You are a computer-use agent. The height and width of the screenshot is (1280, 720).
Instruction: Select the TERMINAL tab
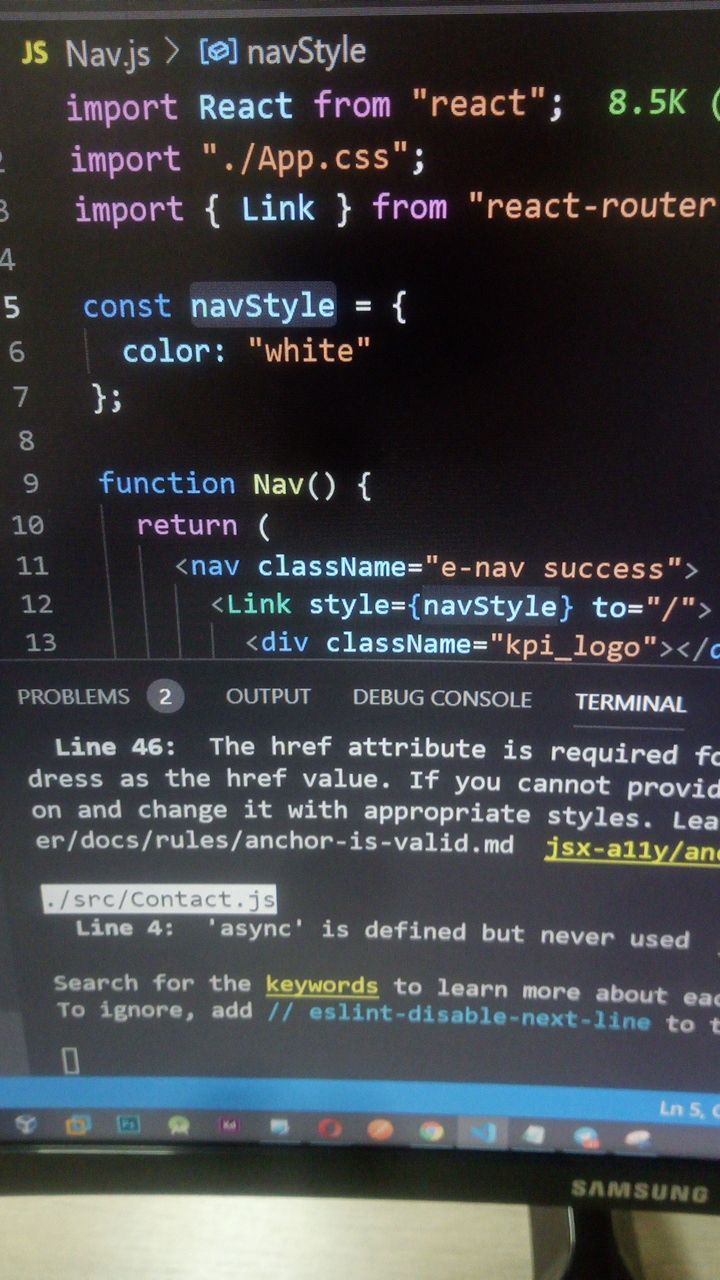[x=631, y=703]
